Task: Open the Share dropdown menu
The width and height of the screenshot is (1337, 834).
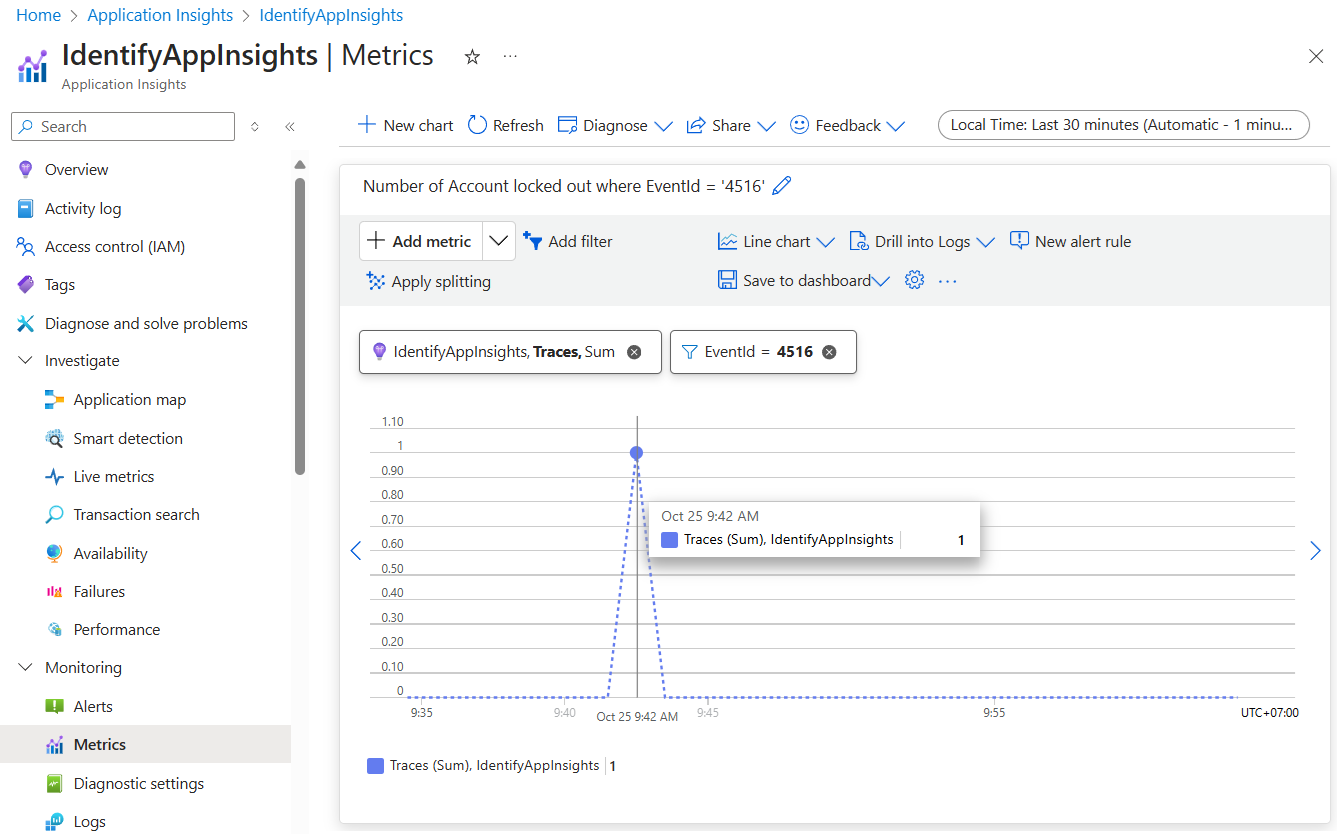Action: click(731, 125)
